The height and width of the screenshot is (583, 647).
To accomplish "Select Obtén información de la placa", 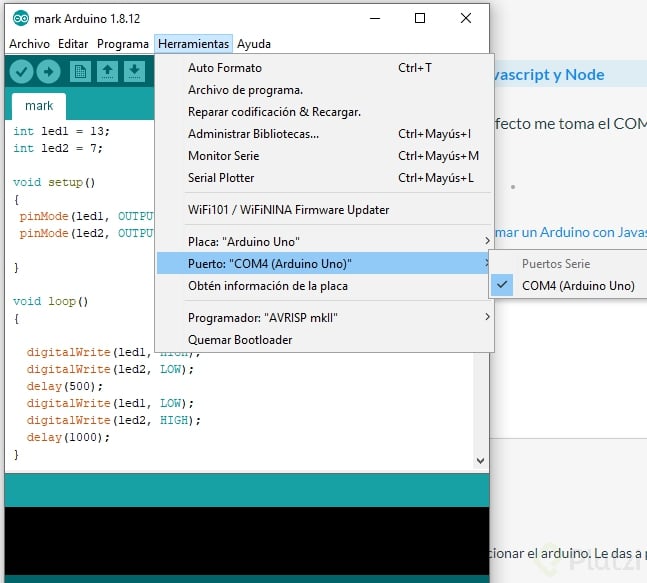I will (x=325, y=286).
